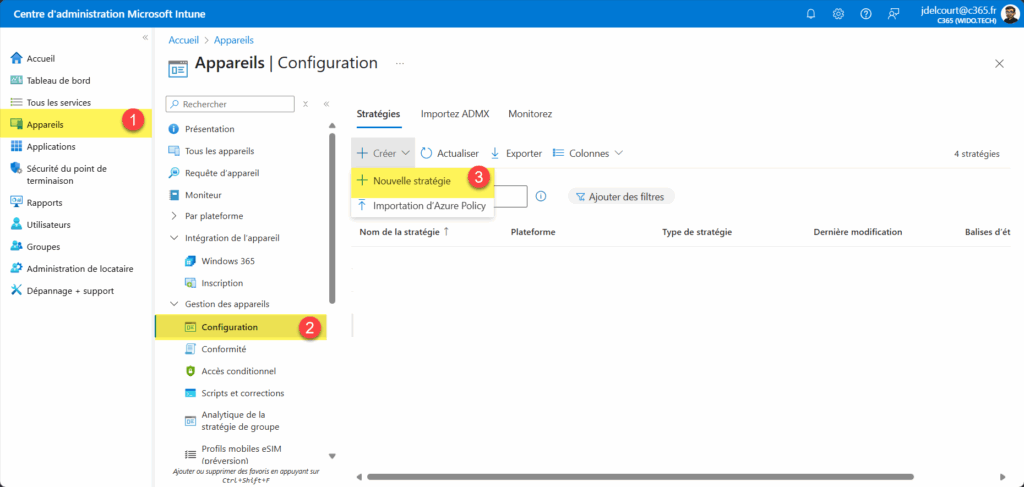Click horizontal scrollbar left arrow
This screenshot has height=487, width=1024.
coord(359,477)
